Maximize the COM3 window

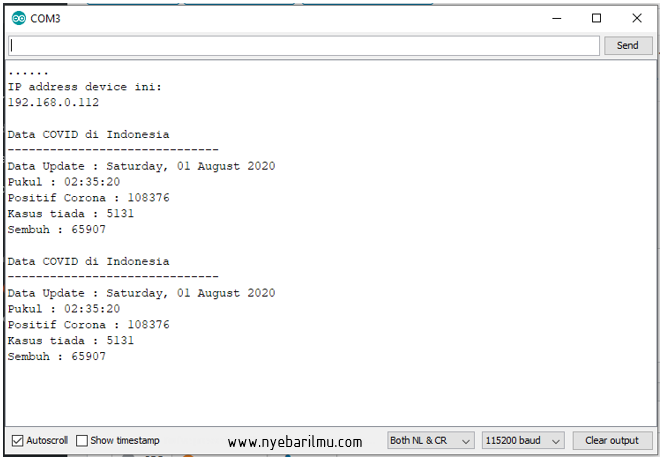[596, 18]
